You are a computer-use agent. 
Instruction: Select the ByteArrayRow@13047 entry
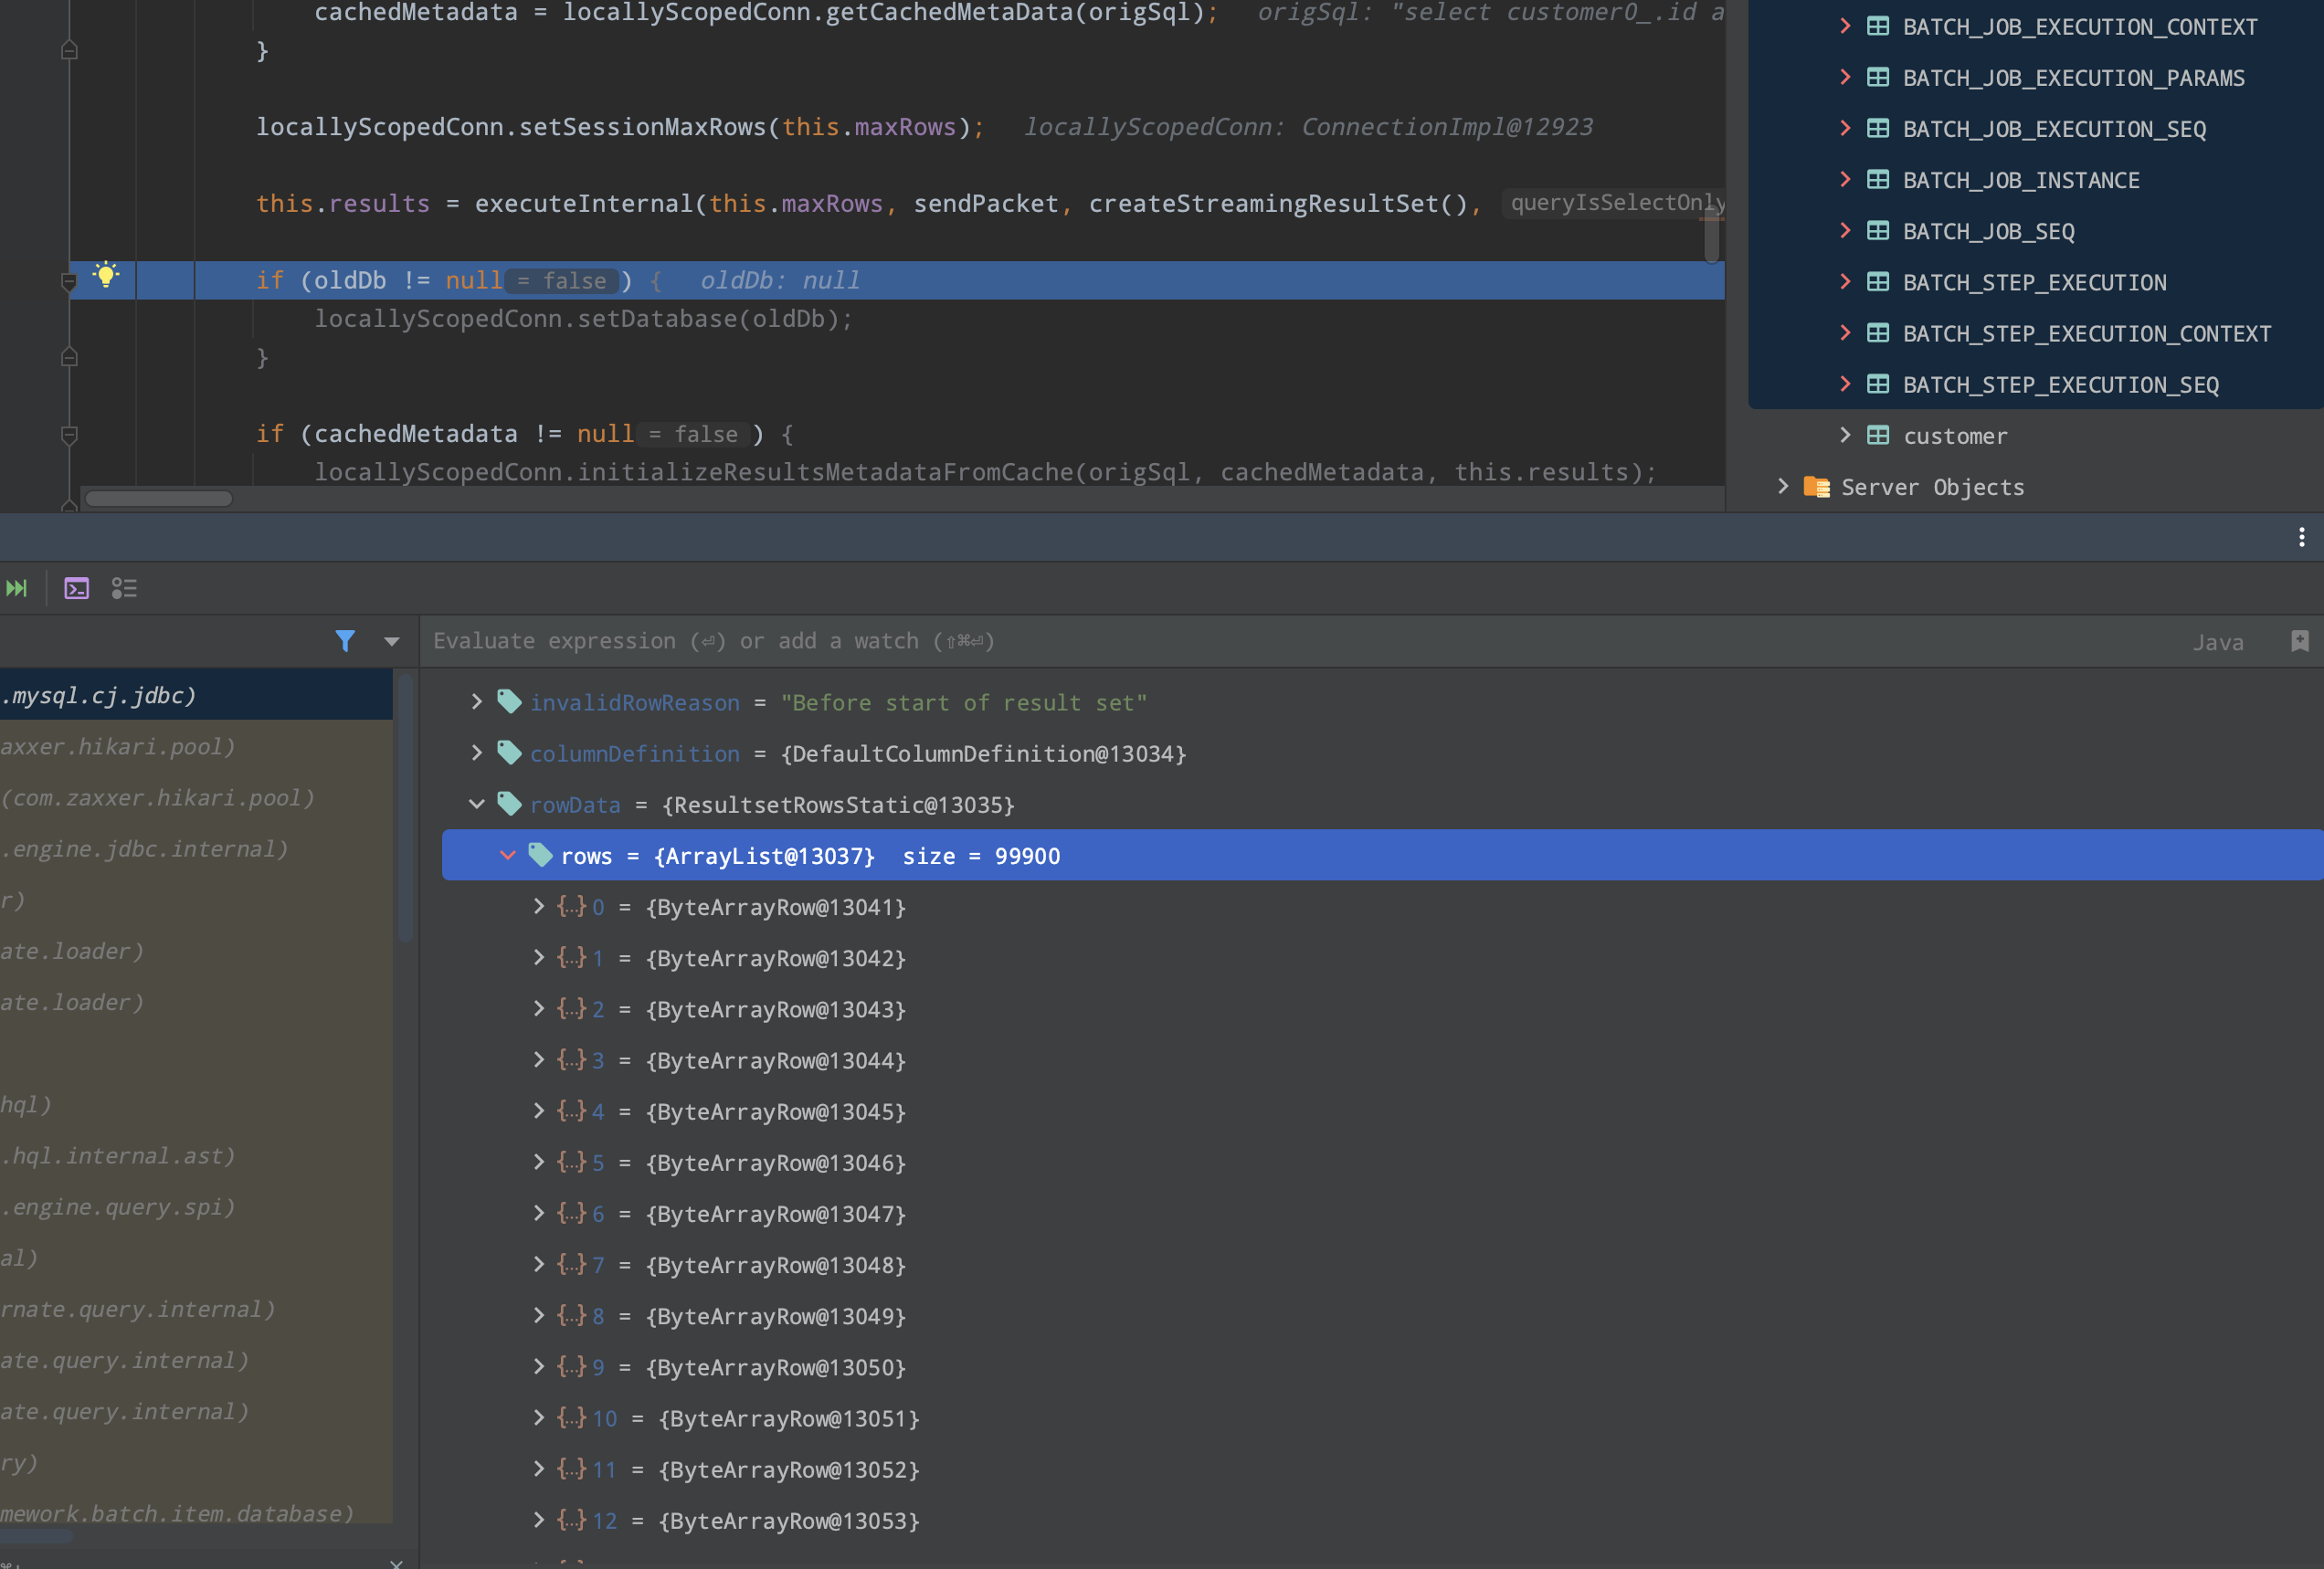coord(776,1214)
